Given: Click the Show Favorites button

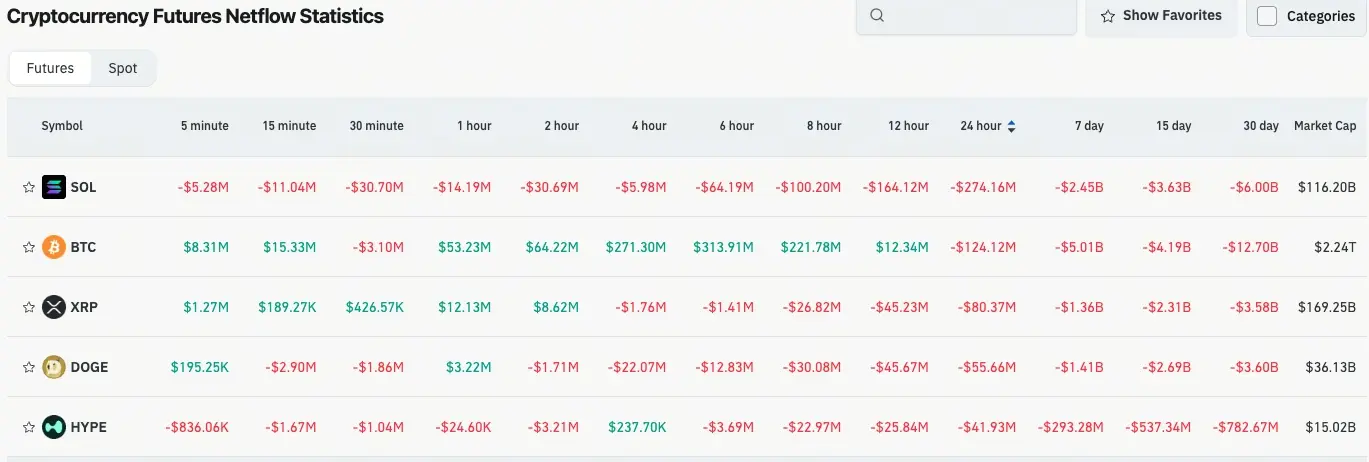Looking at the screenshot, I should (x=1161, y=15).
